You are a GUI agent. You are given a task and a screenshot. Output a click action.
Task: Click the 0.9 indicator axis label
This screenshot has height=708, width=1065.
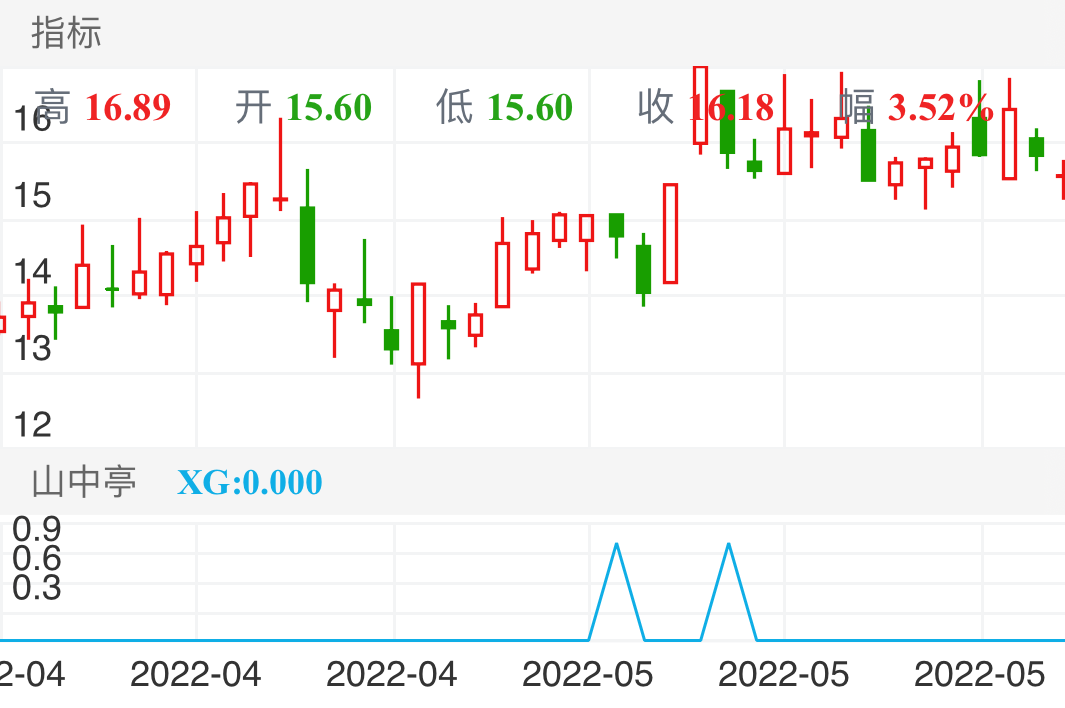coord(37,528)
